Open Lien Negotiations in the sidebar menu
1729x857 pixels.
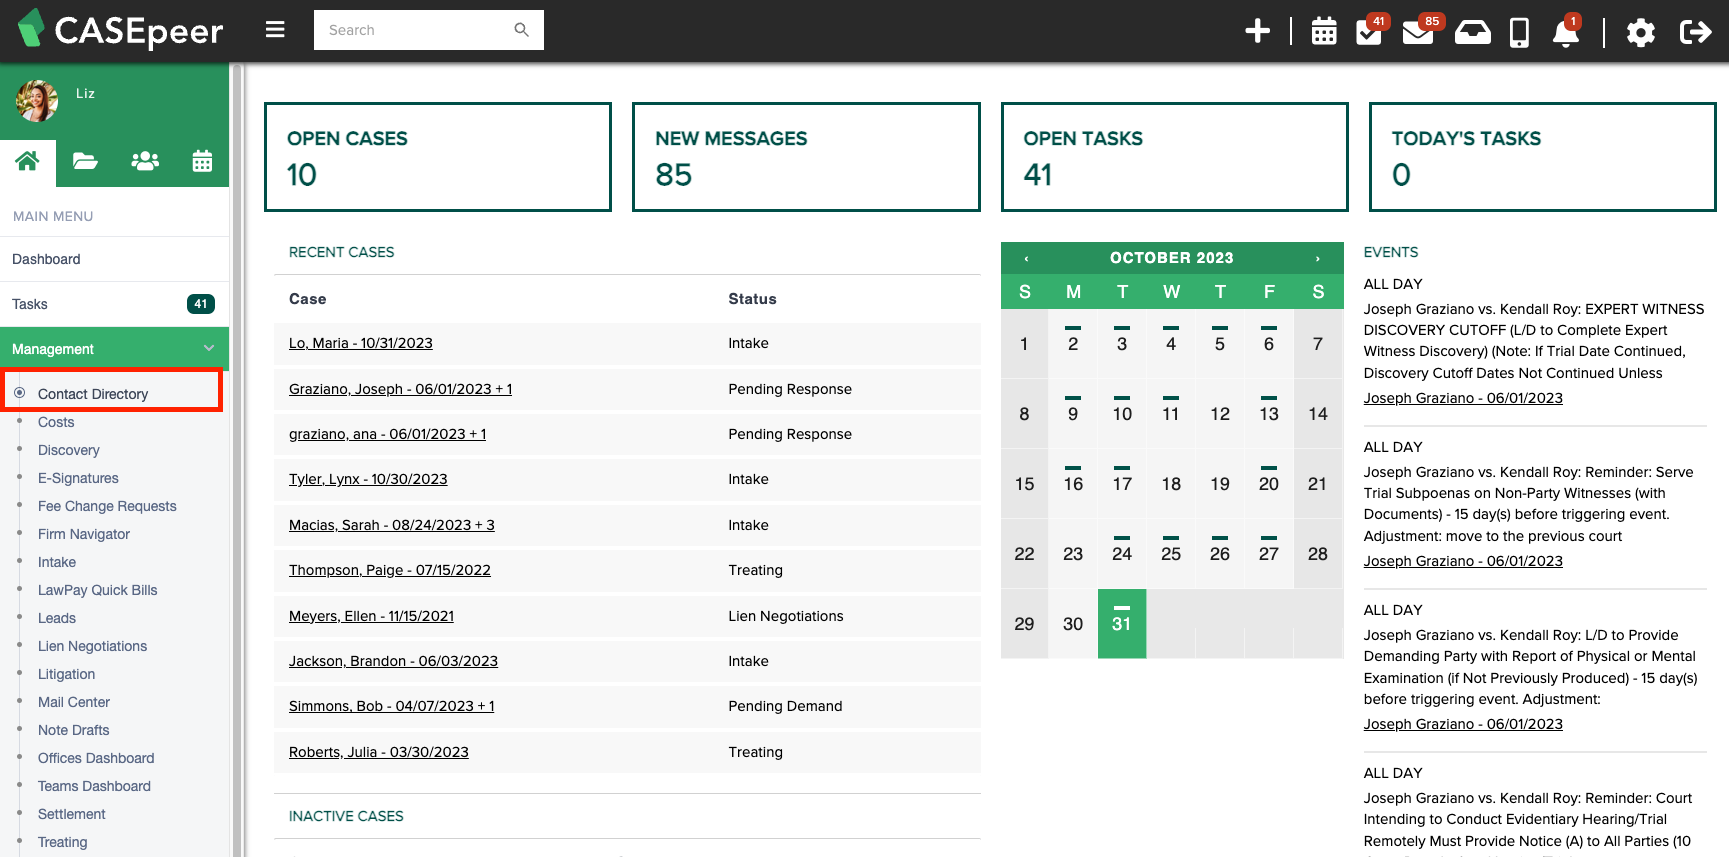coord(92,646)
